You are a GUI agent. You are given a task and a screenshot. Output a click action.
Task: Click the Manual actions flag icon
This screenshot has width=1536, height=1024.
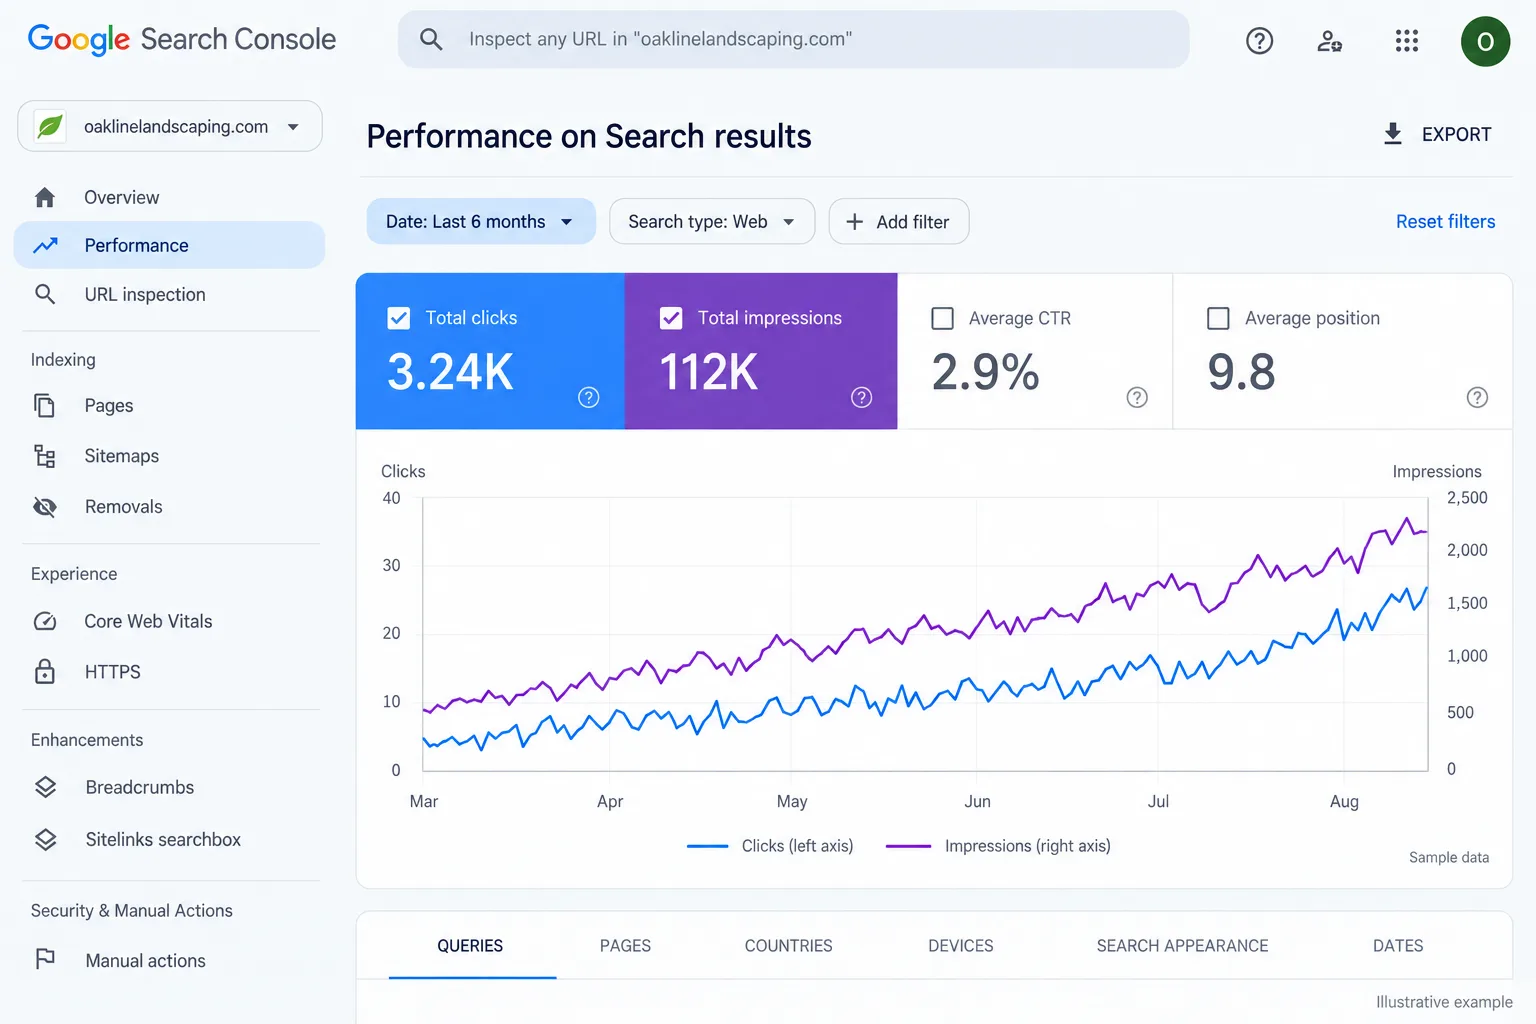click(45, 960)
